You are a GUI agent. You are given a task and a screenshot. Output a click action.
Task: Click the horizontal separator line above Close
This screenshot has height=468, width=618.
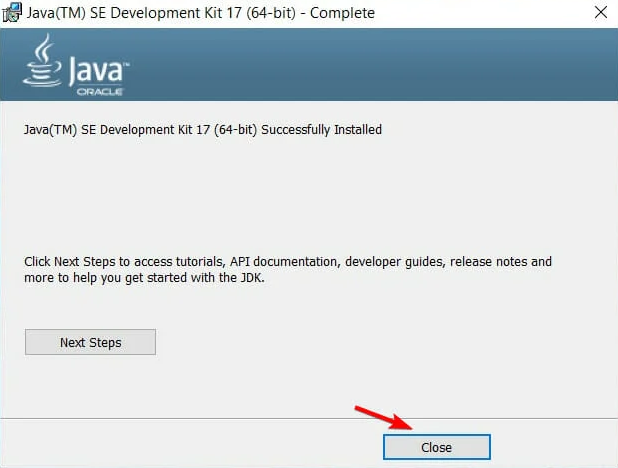tap(309, 418)
